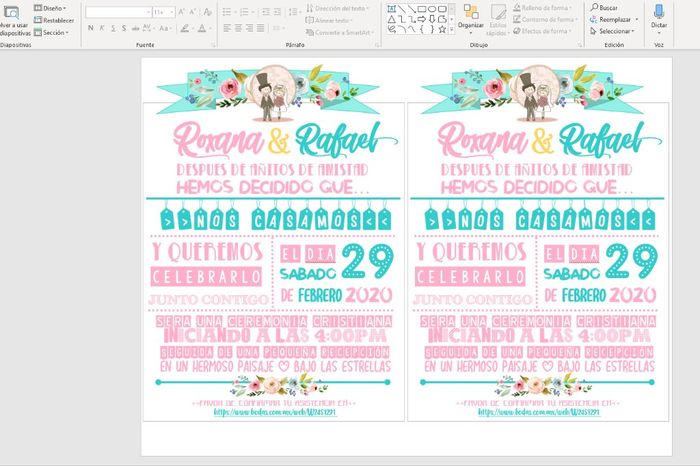Click the Dictar microphone icon
Screen dimensions: 700x466
[x=658, y=11]
